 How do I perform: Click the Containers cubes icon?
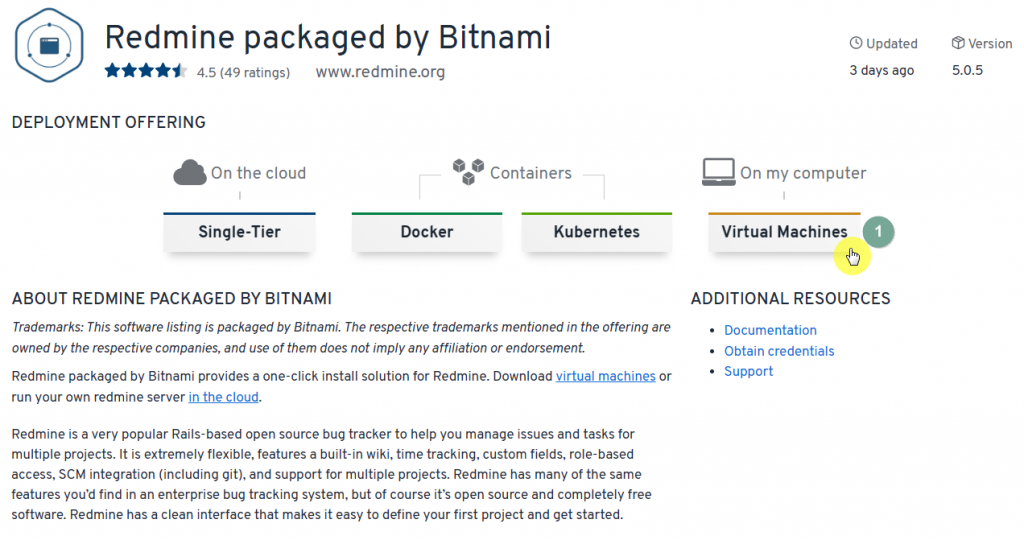coord(468,169)
